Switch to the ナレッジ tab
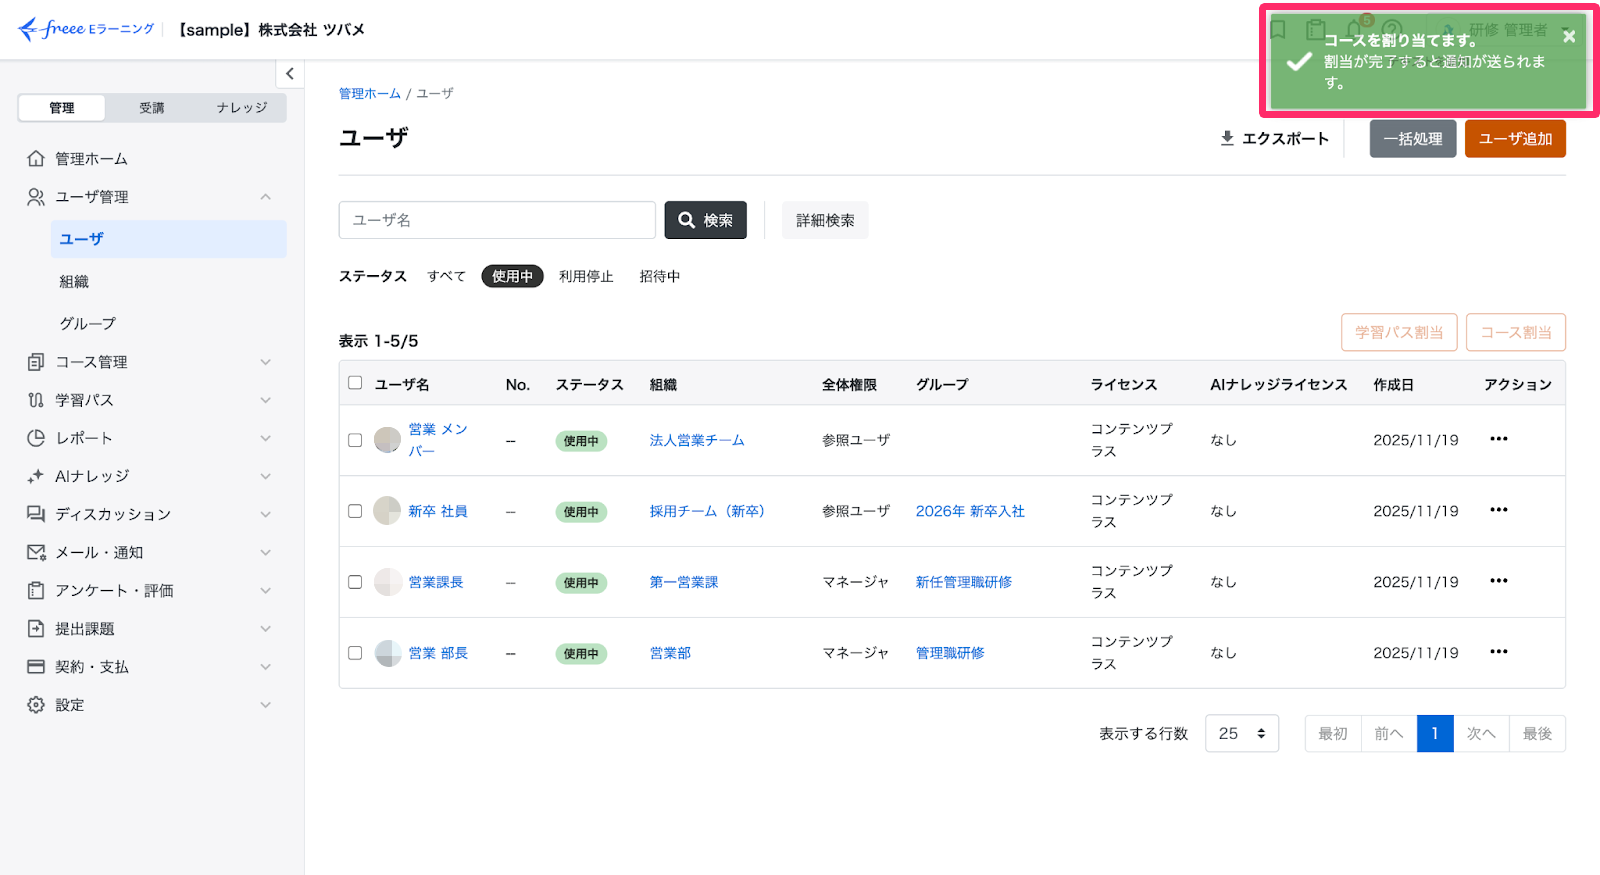Screen dimensions: 1600x875 (x=242, y=108)
